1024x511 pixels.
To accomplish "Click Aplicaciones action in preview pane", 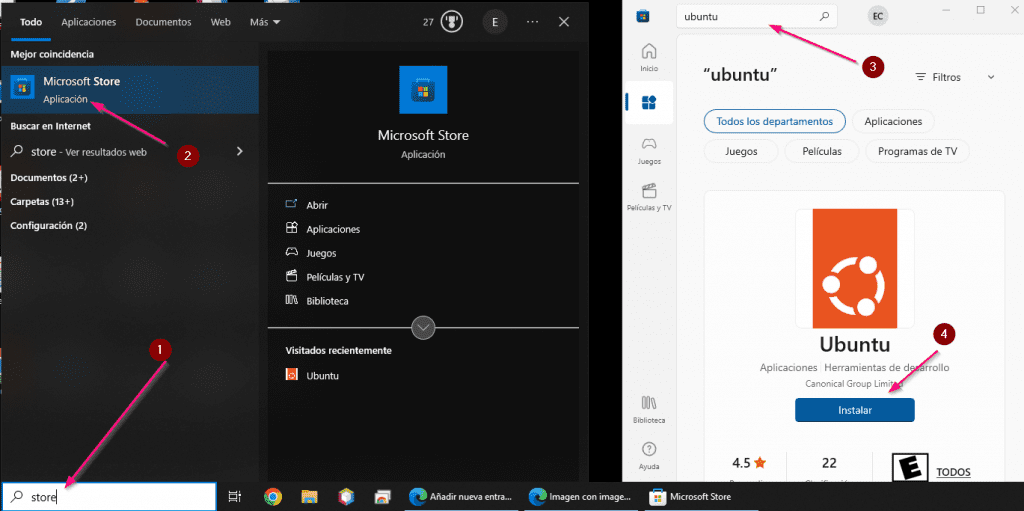I will tap(333, 229).
